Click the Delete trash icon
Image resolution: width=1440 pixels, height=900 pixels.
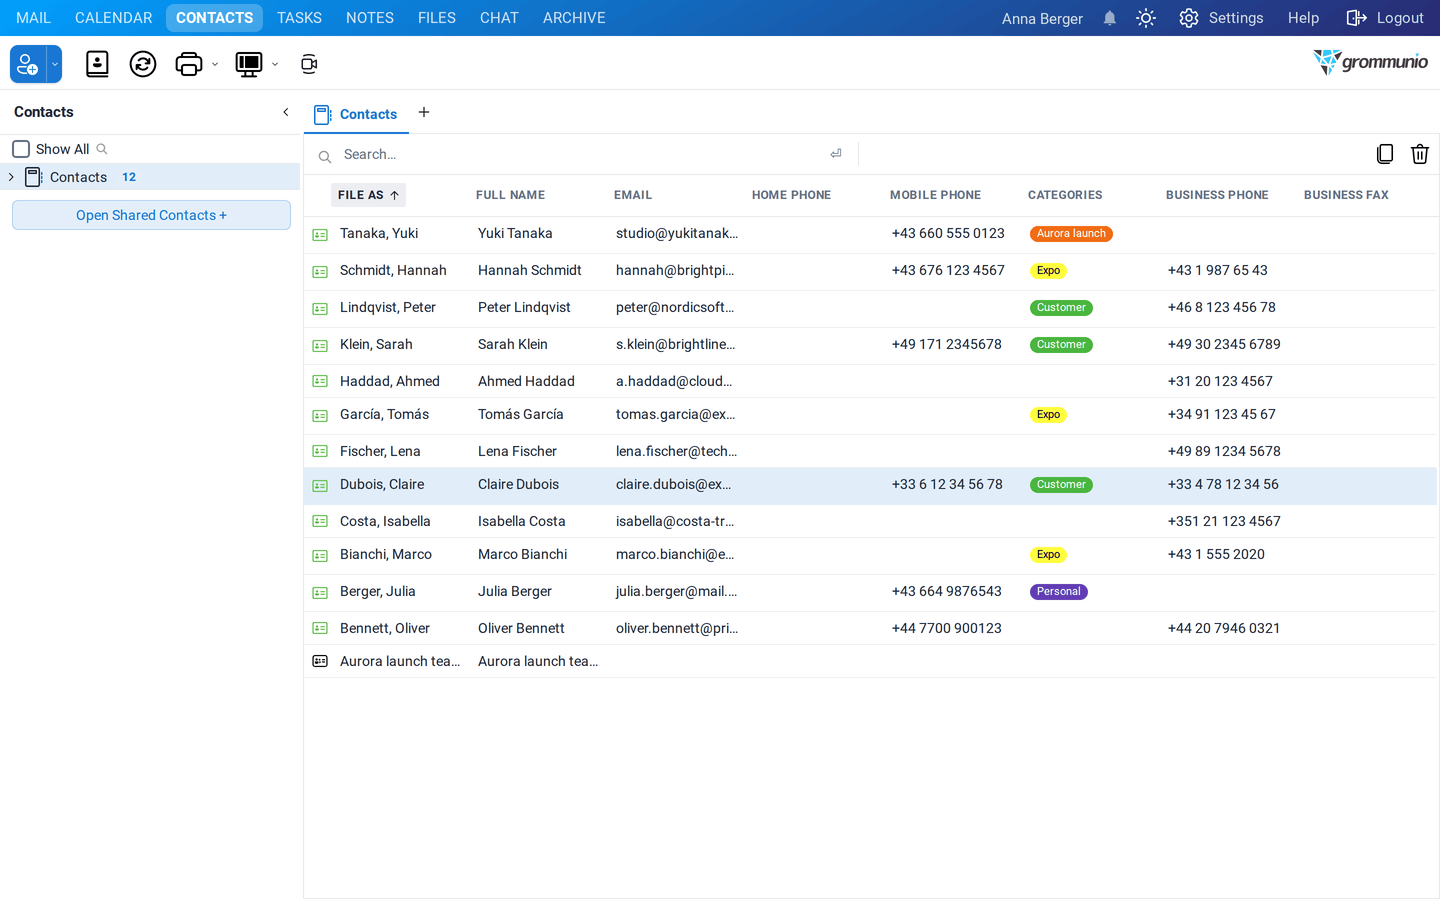click(x=1420, y=154)
